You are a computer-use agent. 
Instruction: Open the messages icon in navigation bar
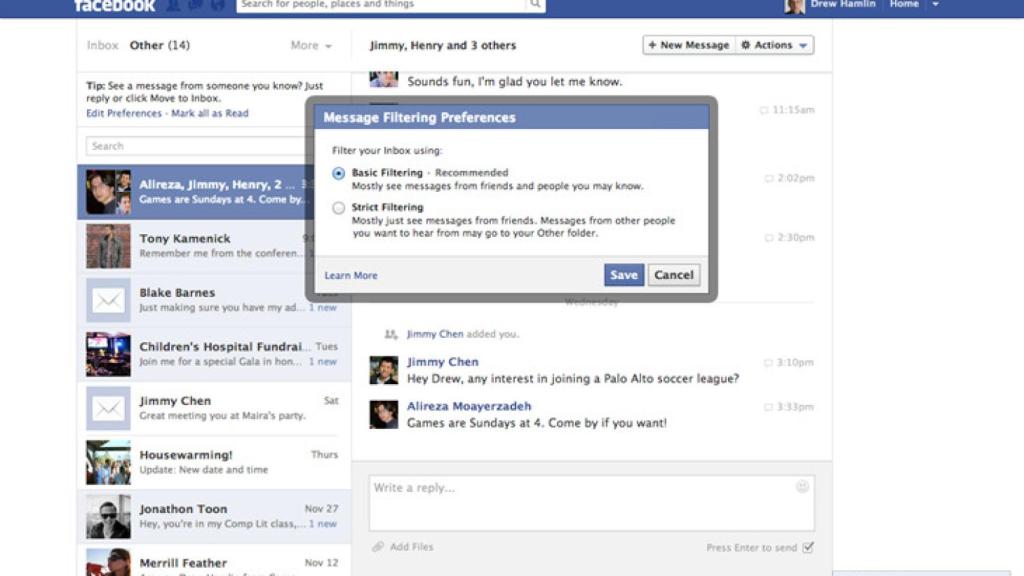pyautogui.click(x=194, y=5)
